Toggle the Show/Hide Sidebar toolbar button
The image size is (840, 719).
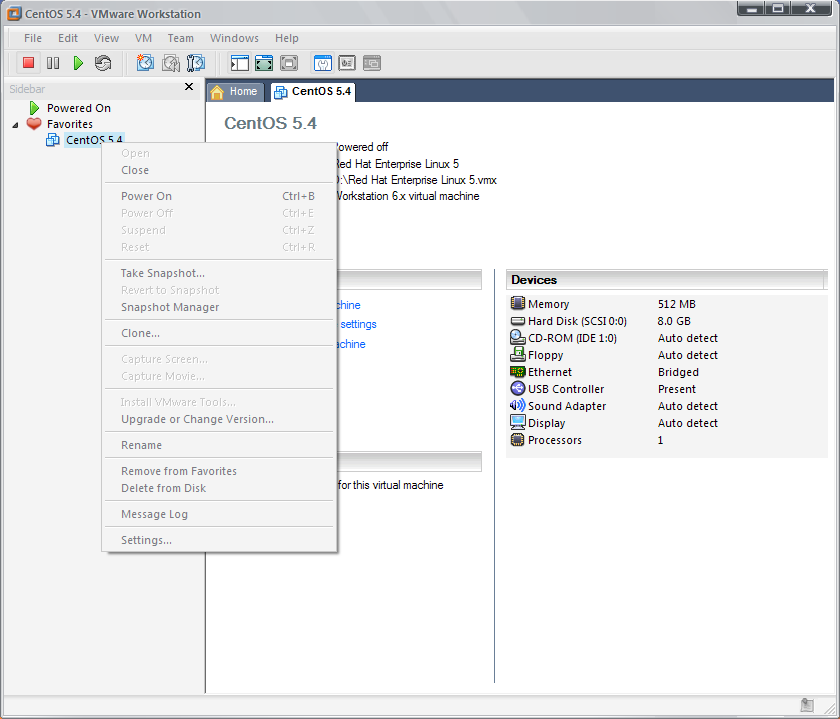pos(239,63)
